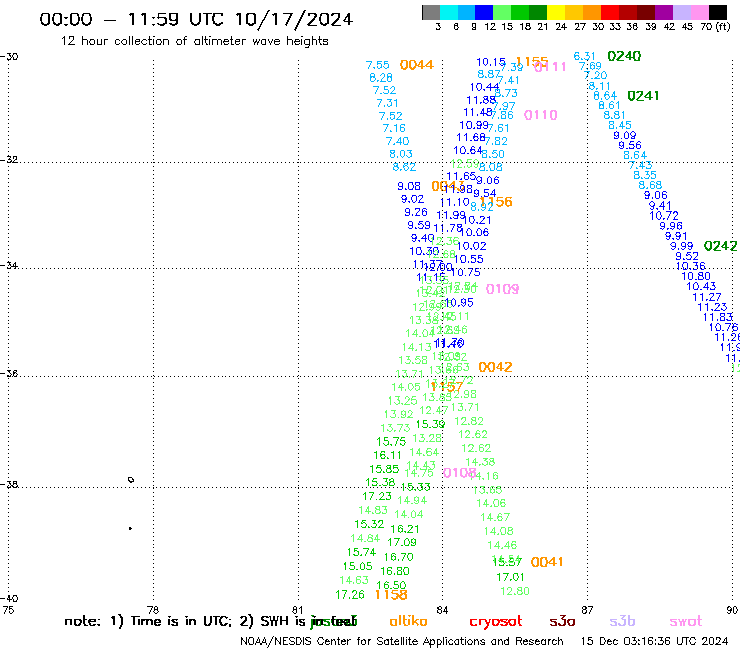Viewport: 740px width, 650px height.
Task: Click the wave height value 8.03
Action: point(401,154)
